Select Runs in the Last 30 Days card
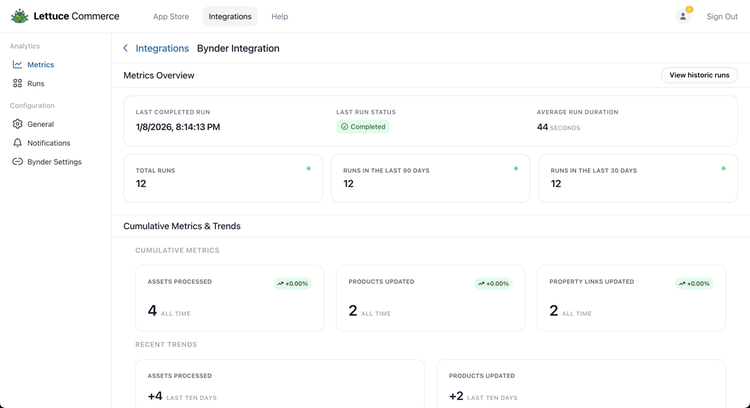Viewport: 750px width, 408px height. pyautogui.click(x=637, y=178)
